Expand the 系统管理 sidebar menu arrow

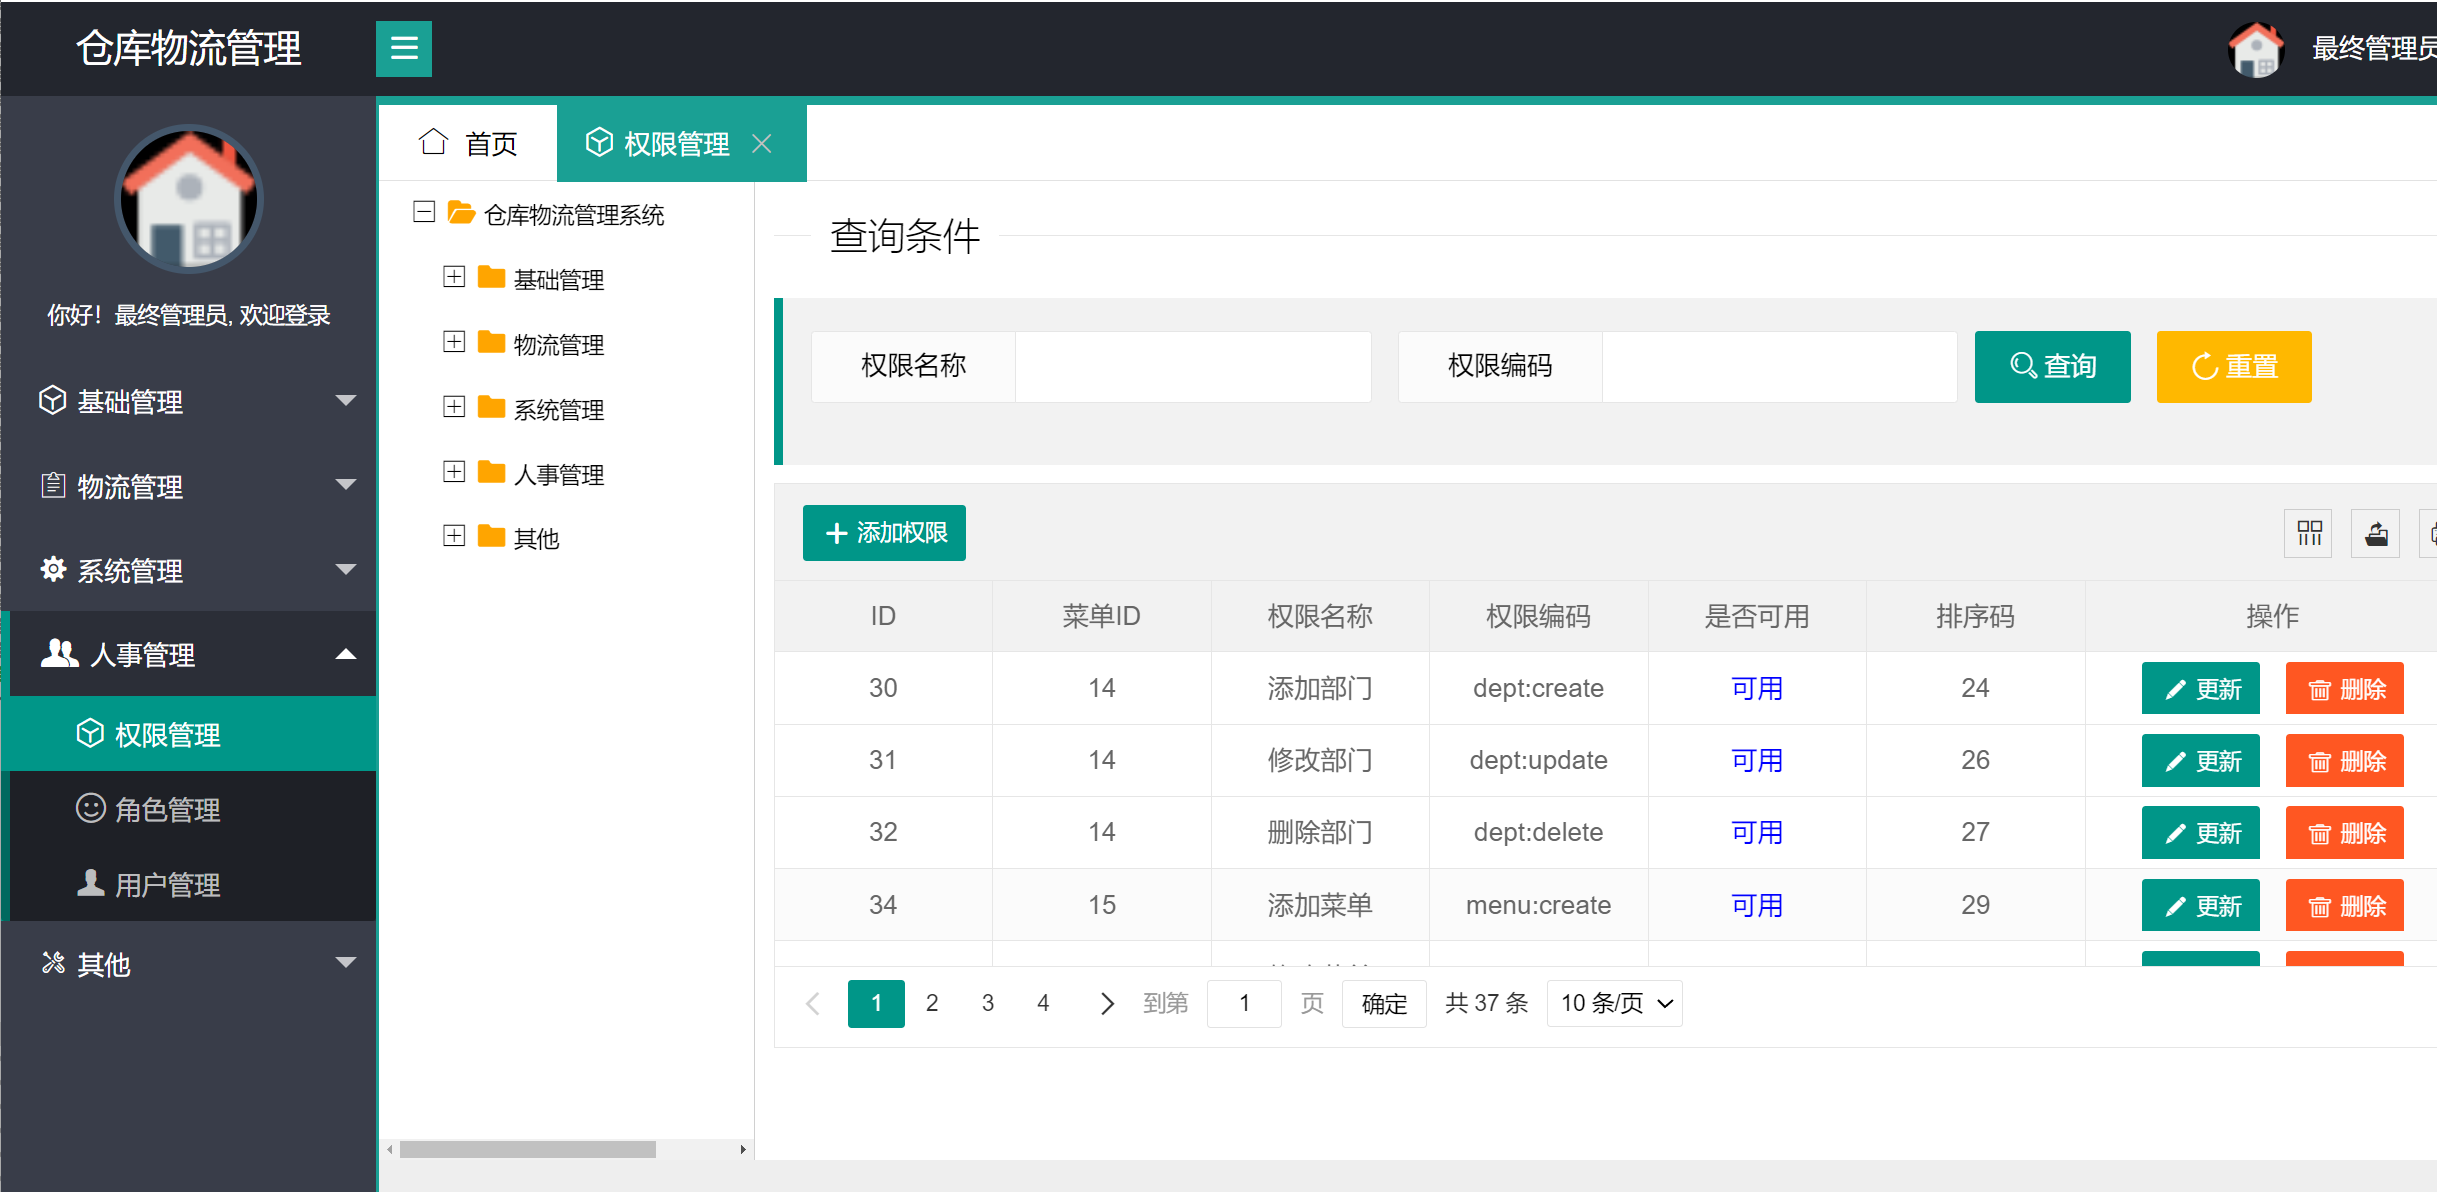pyautogui.click(x=346, y=570)
